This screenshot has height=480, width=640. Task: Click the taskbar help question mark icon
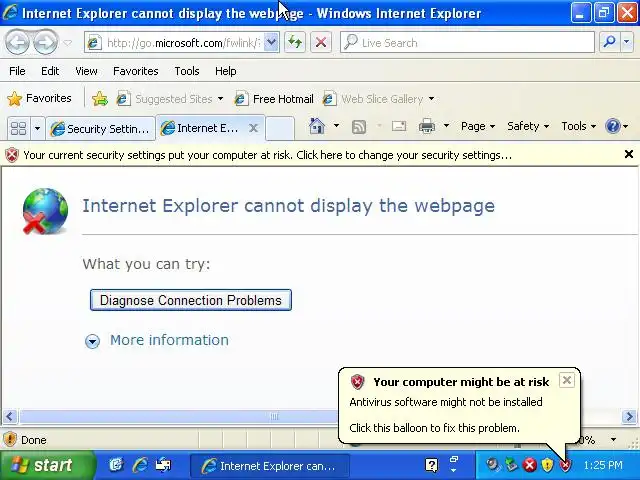tap(431, 465)
